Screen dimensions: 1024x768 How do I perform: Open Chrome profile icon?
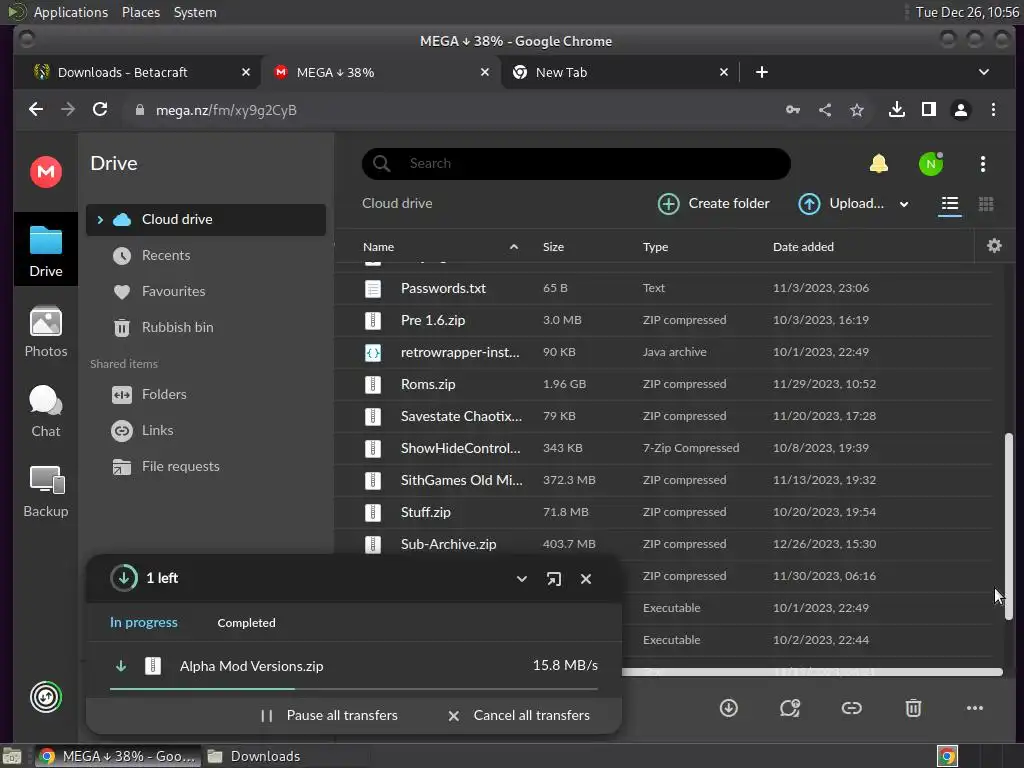[961, 110]
